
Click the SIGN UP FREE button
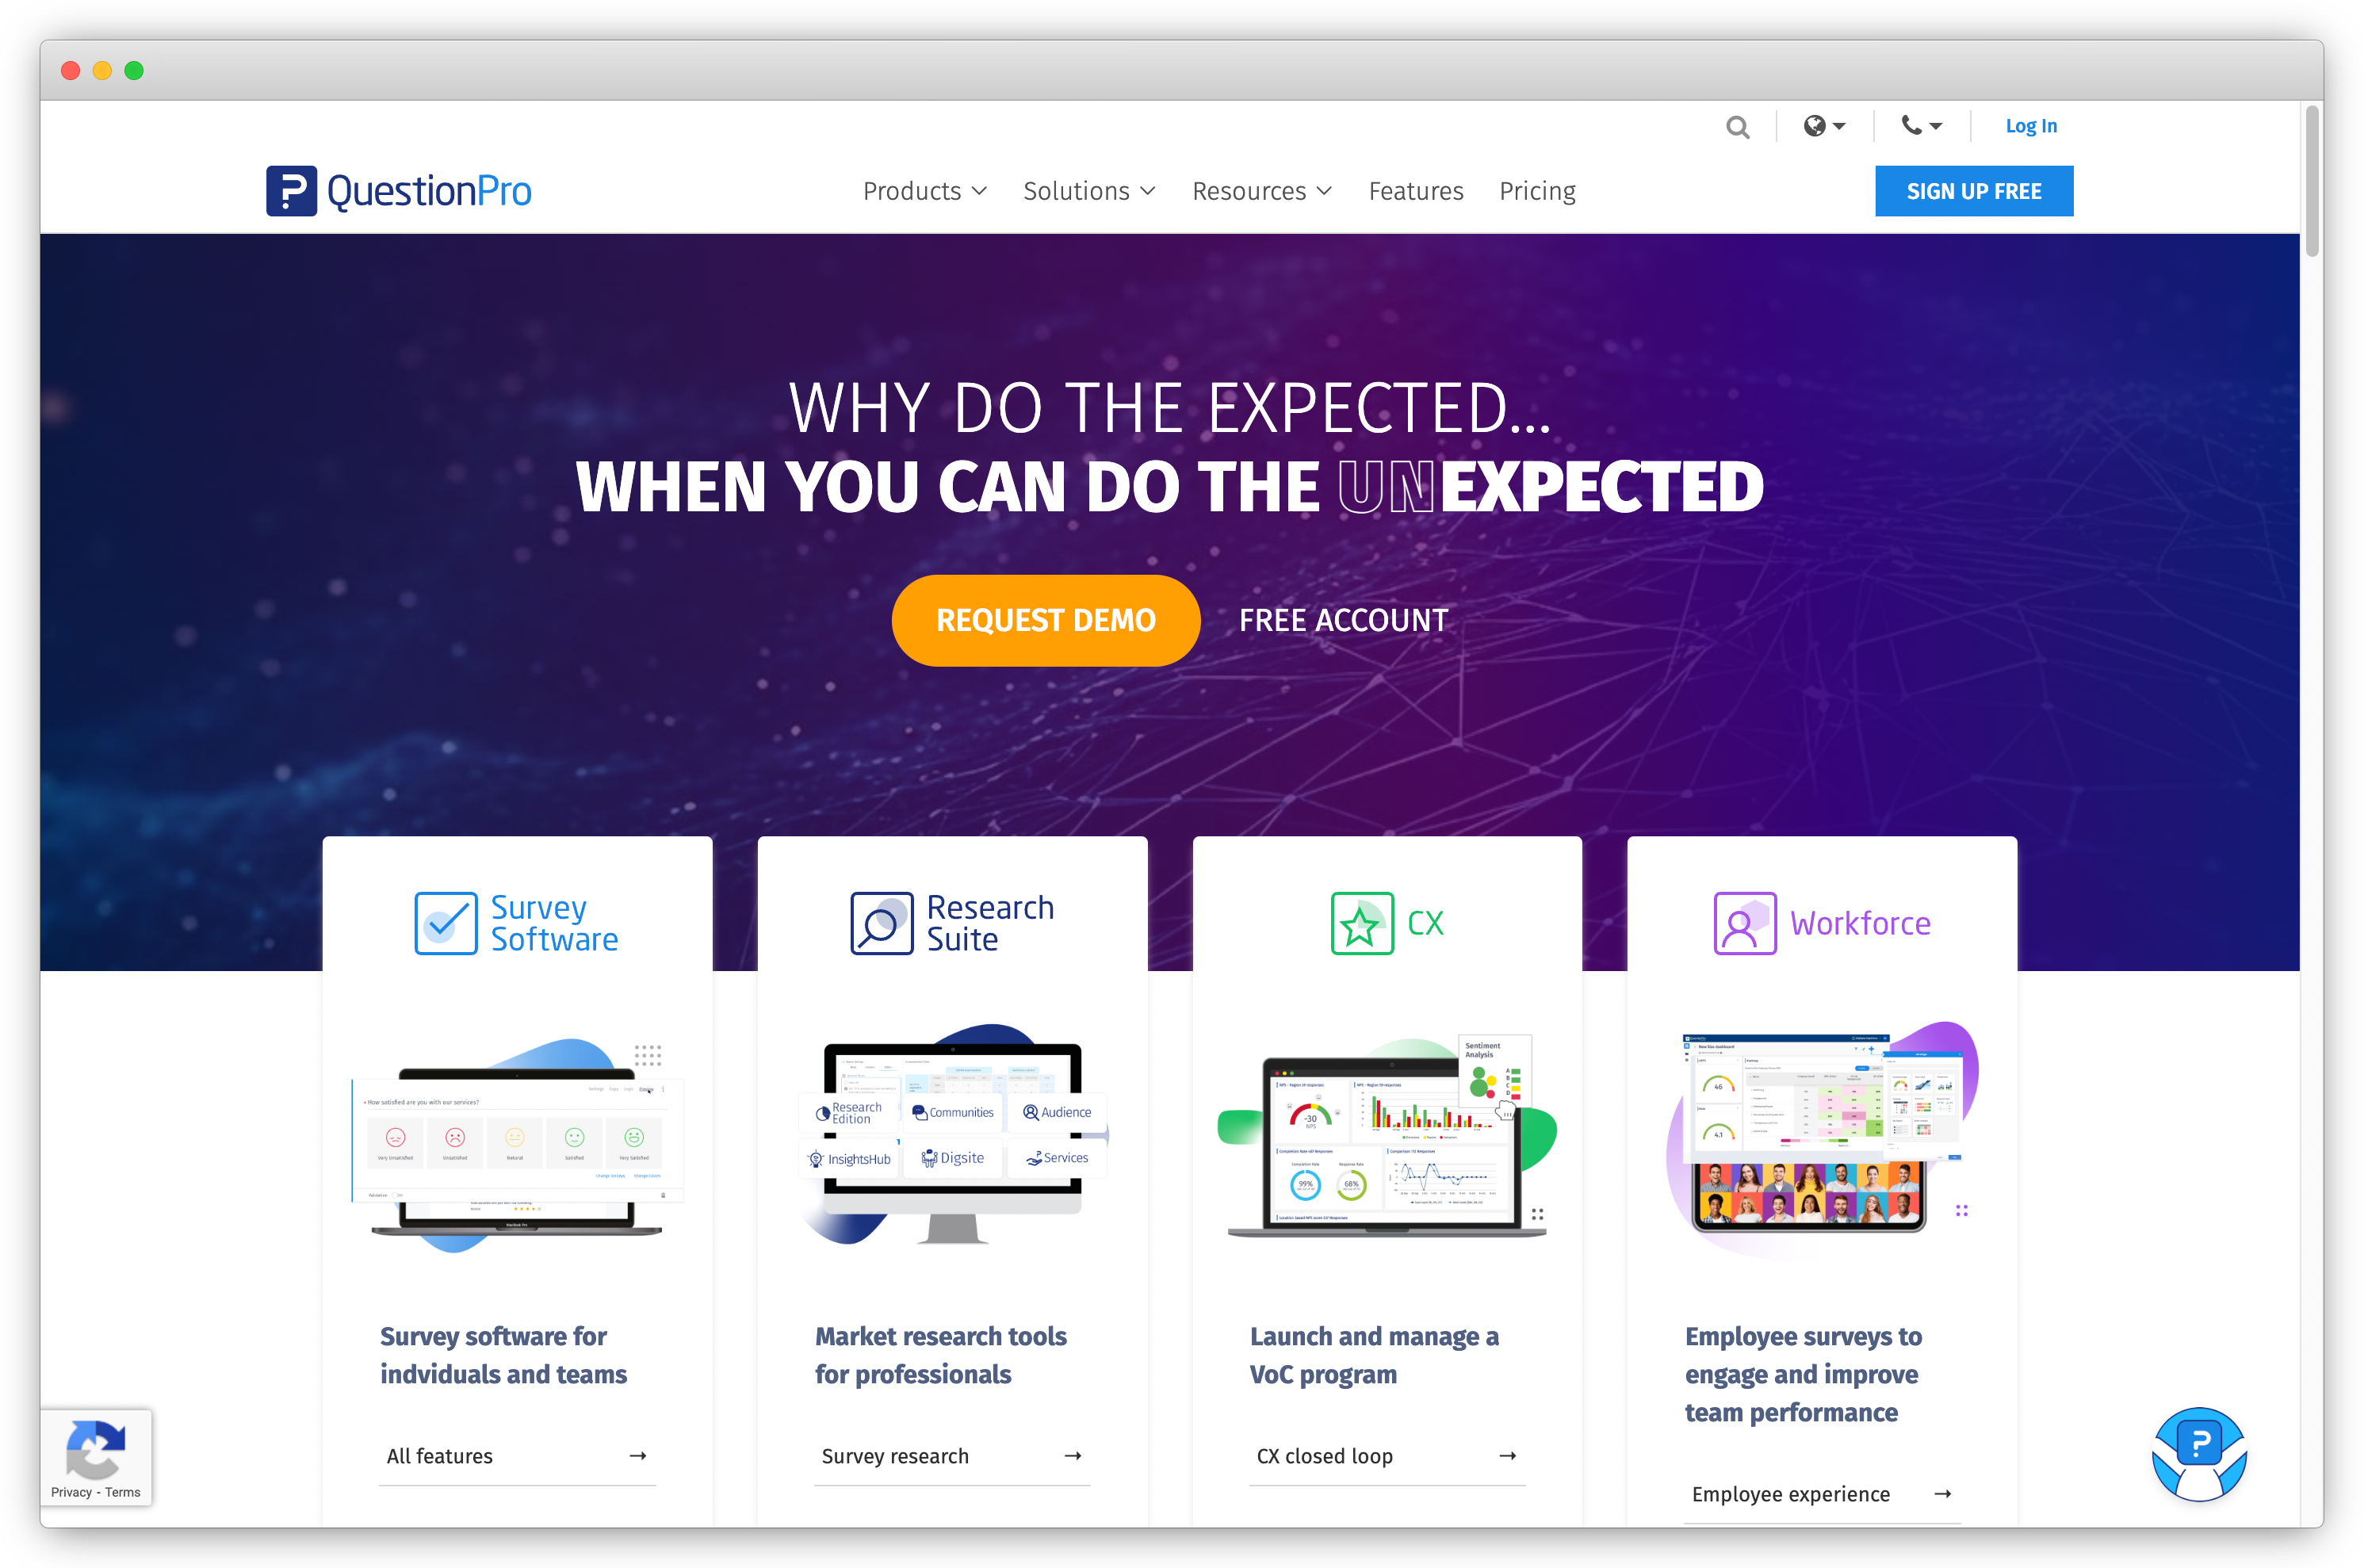(x=1974, y=187)
